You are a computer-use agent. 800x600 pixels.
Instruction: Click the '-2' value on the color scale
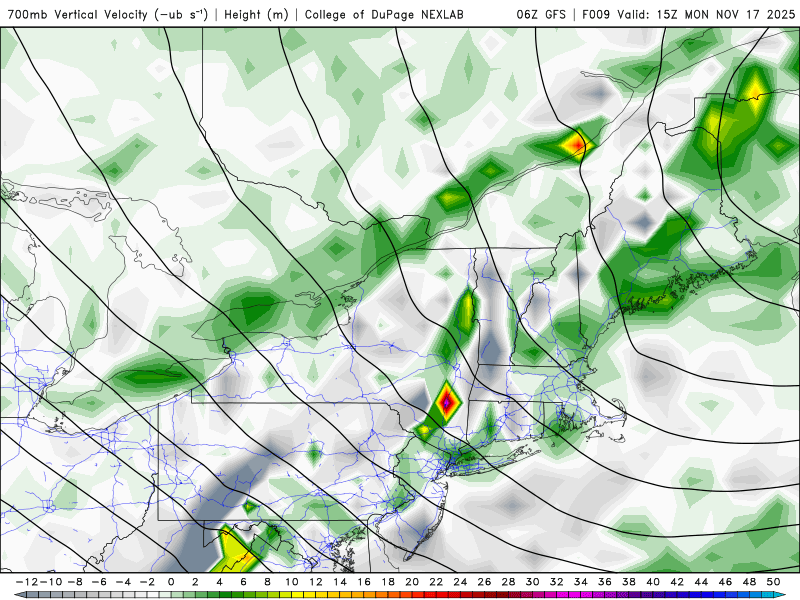tap(146, 582)
